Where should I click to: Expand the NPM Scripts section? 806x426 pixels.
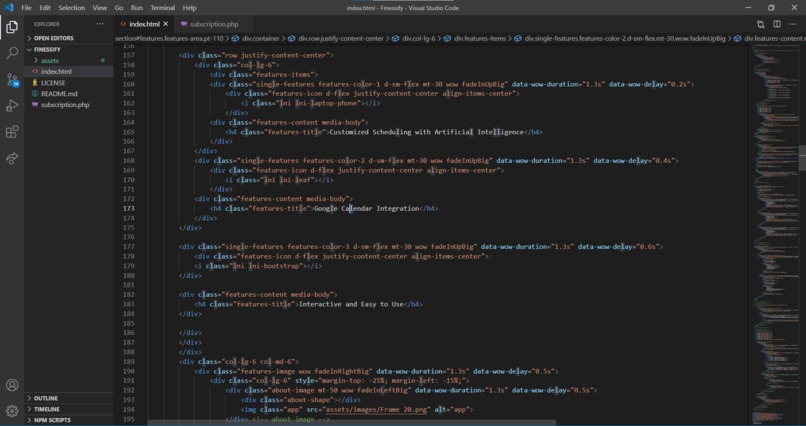(69, 420)
